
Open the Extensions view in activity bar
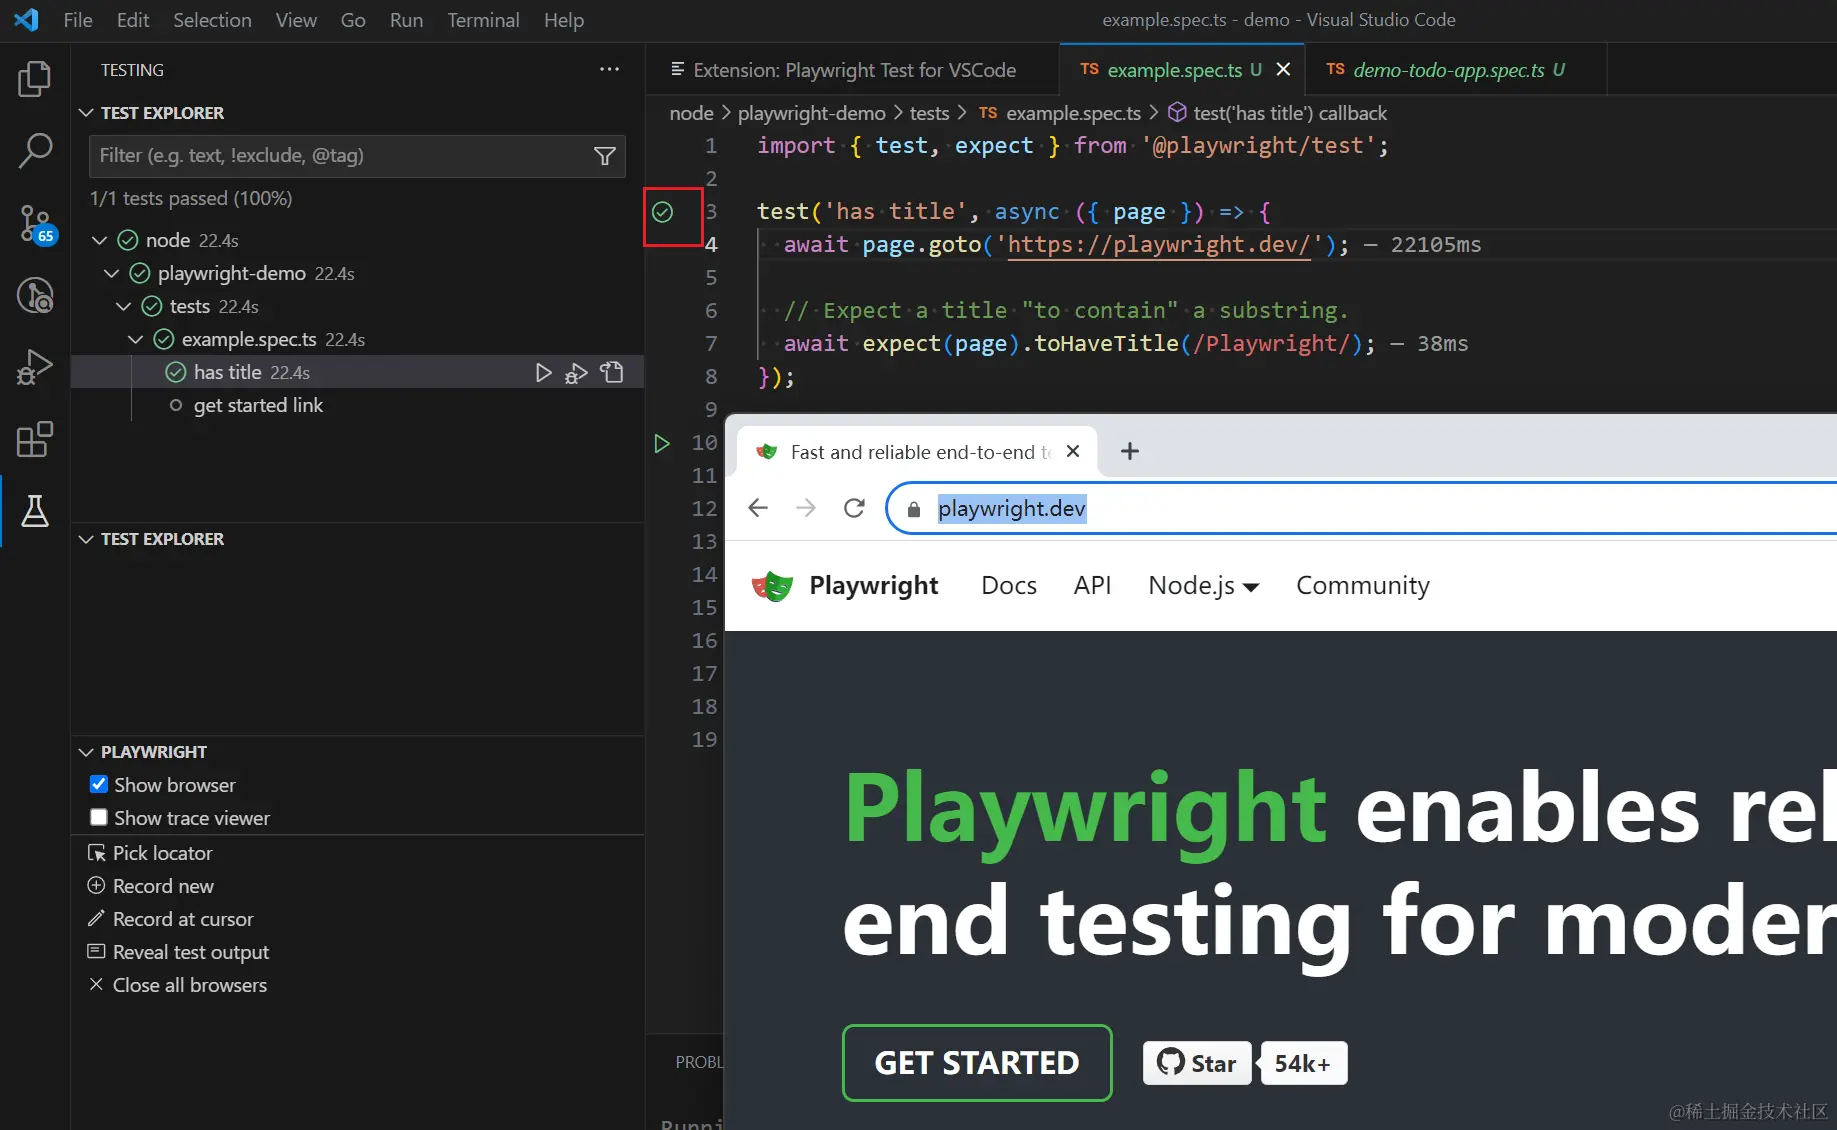[35, 439]
